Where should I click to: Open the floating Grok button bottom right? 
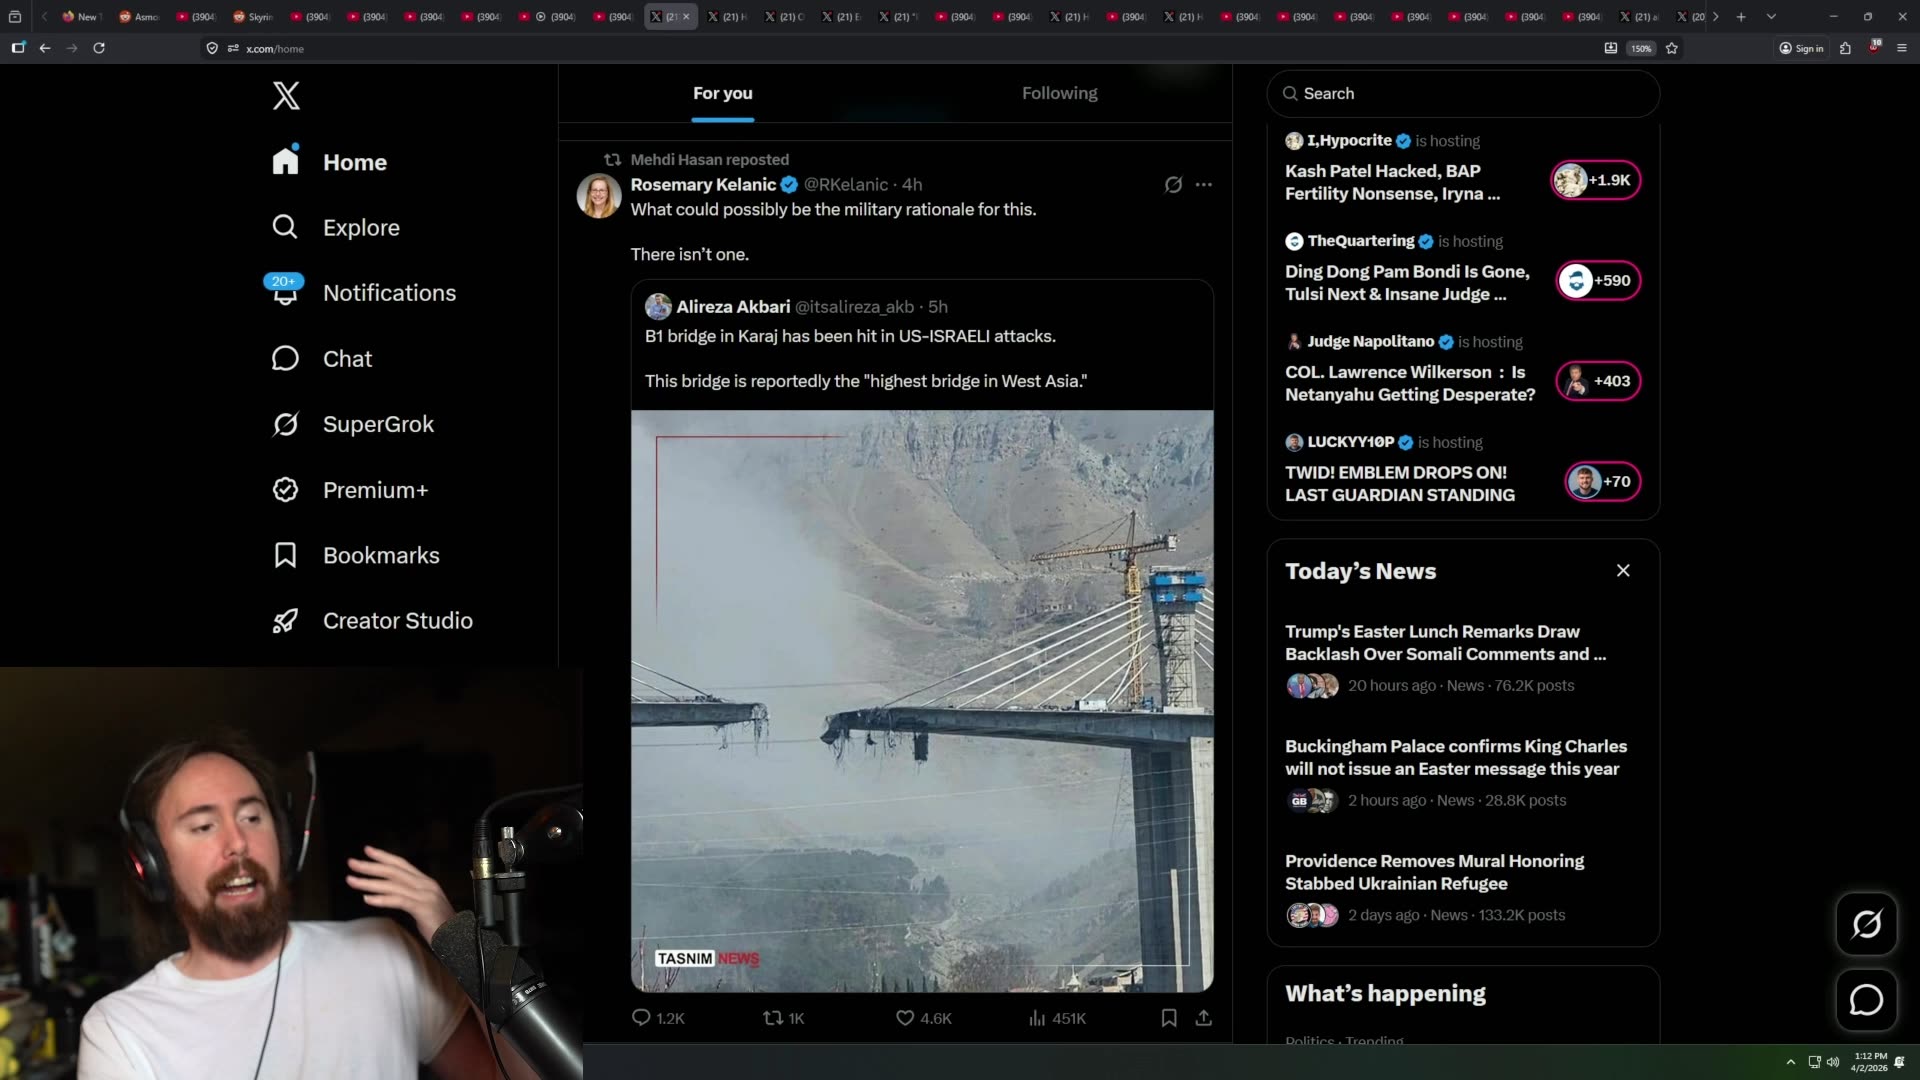(1866, 924)
